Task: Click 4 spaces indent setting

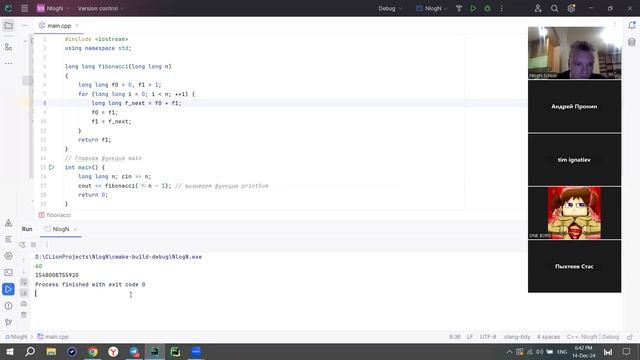Action: pyautogui.click(x=548, y=337)
